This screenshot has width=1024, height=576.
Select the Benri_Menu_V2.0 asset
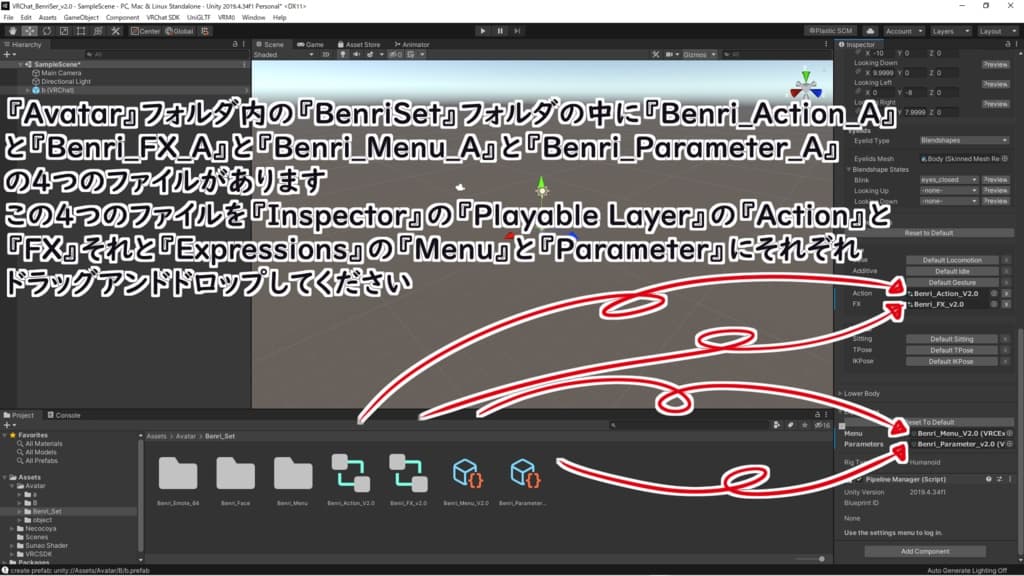[466, 473]
